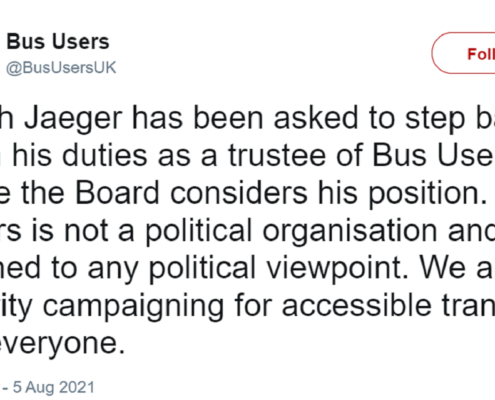Click the word any before political viewpoint
The height and width of the screenshot is (400, 495).
(x=112, y=270)
